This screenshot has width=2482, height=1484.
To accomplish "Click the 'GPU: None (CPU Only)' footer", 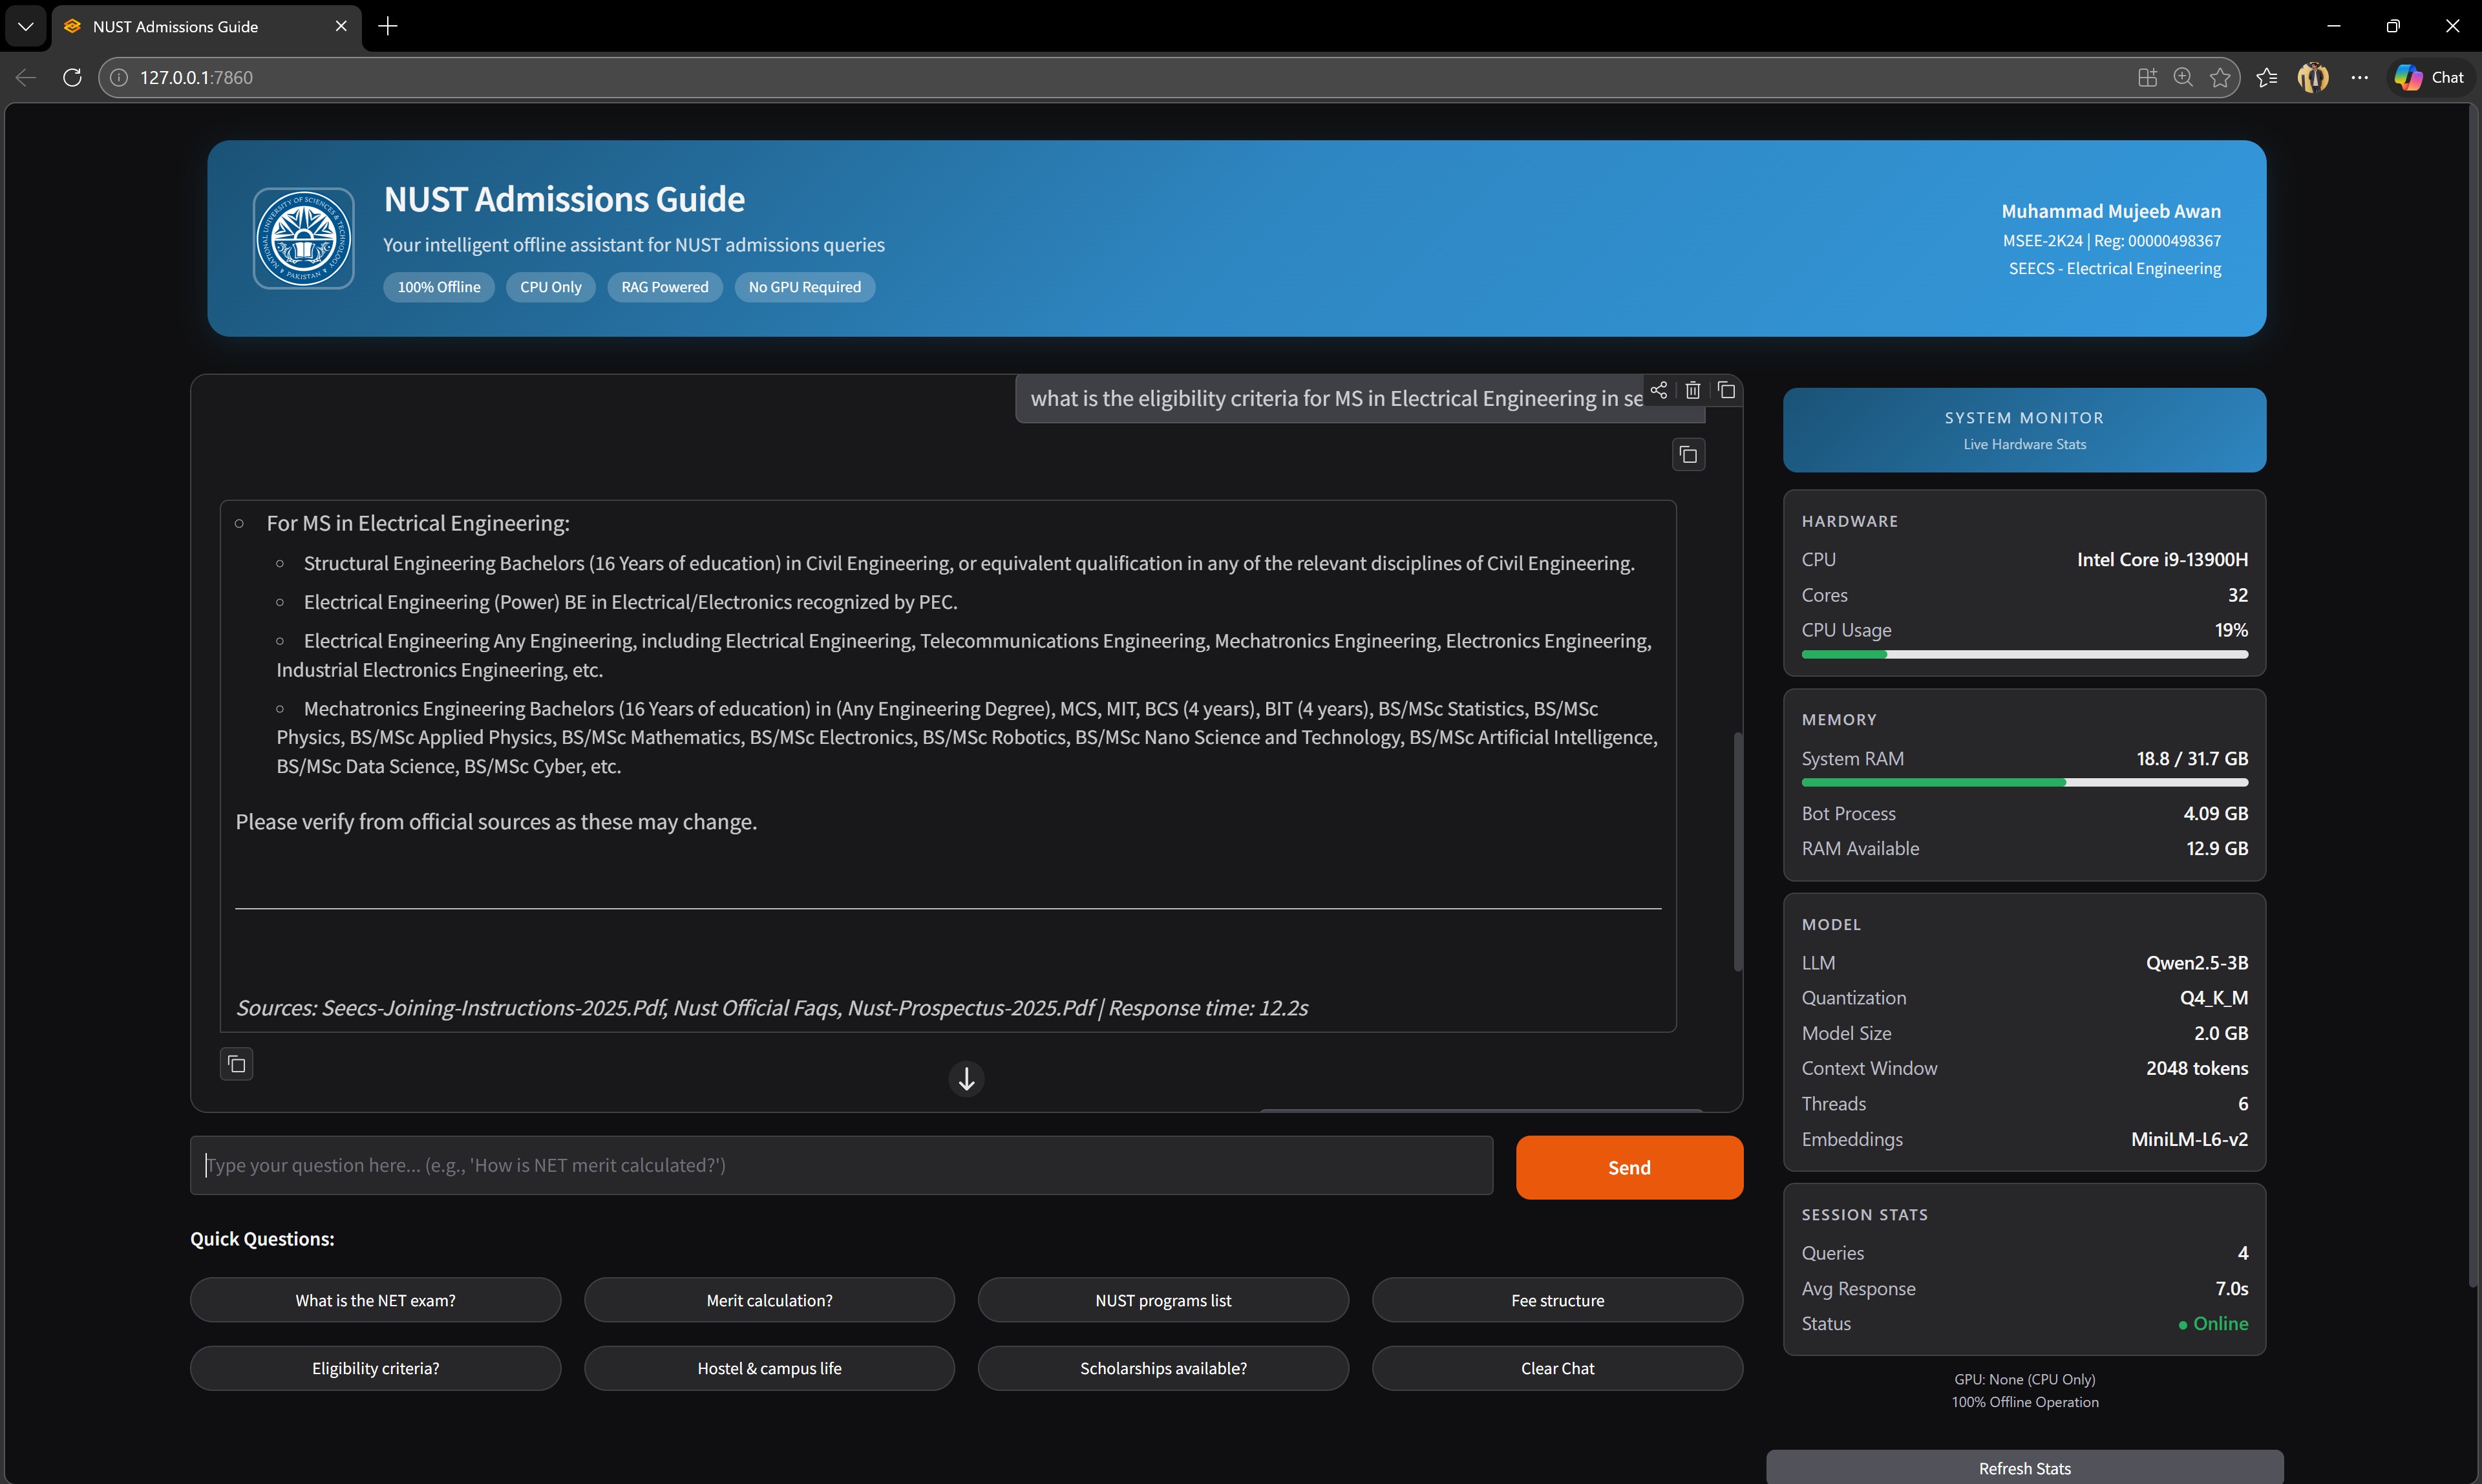I will tap(2024, 1379).
